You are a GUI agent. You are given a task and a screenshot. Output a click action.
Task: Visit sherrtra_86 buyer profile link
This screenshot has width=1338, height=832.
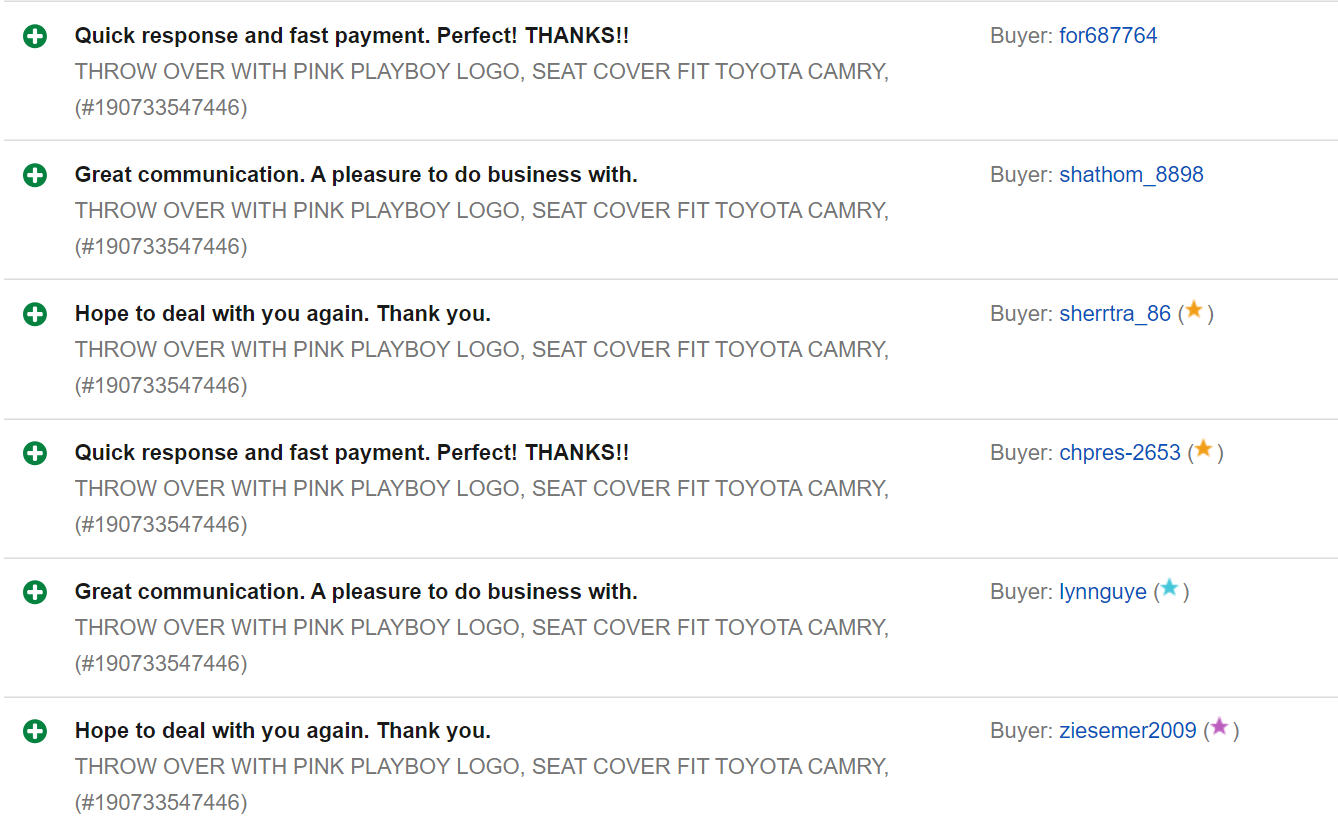click(1115, 314)
